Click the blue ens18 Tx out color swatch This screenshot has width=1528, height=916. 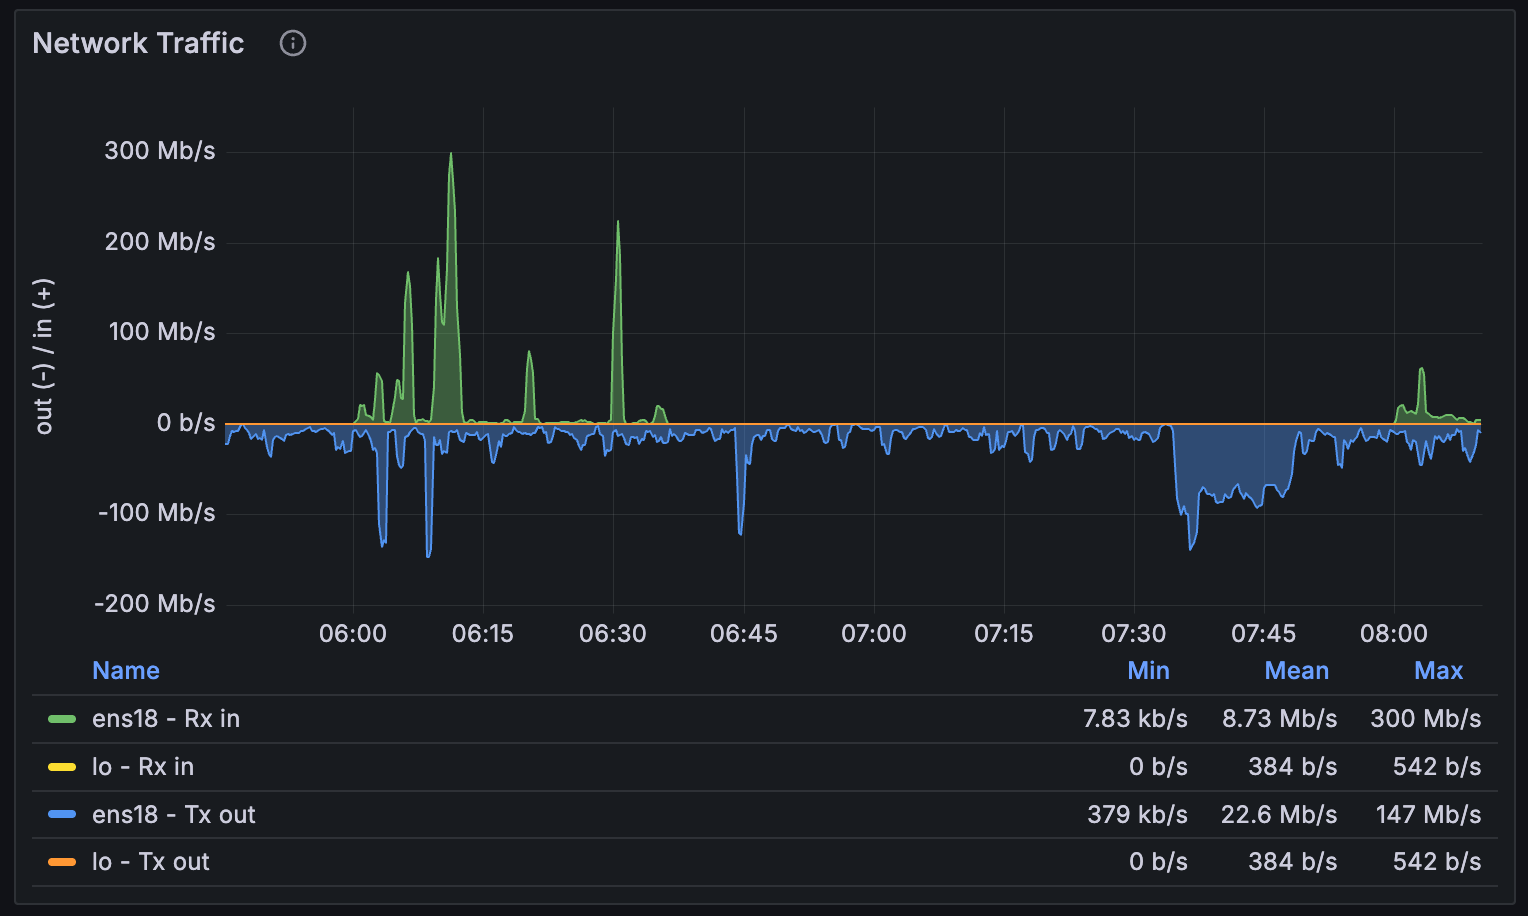coord(62,814)
